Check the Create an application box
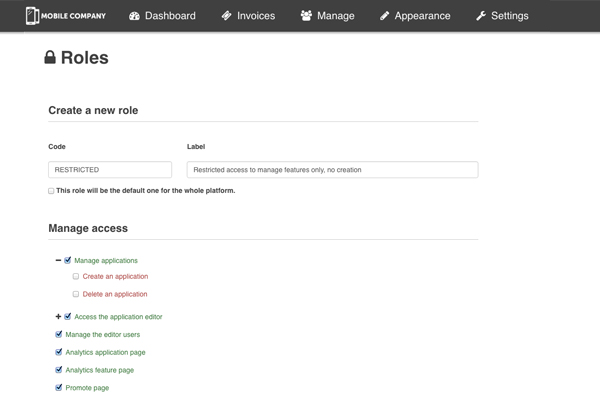The height and width of the screenshot is (400, 600). click(x=76, y=277)
